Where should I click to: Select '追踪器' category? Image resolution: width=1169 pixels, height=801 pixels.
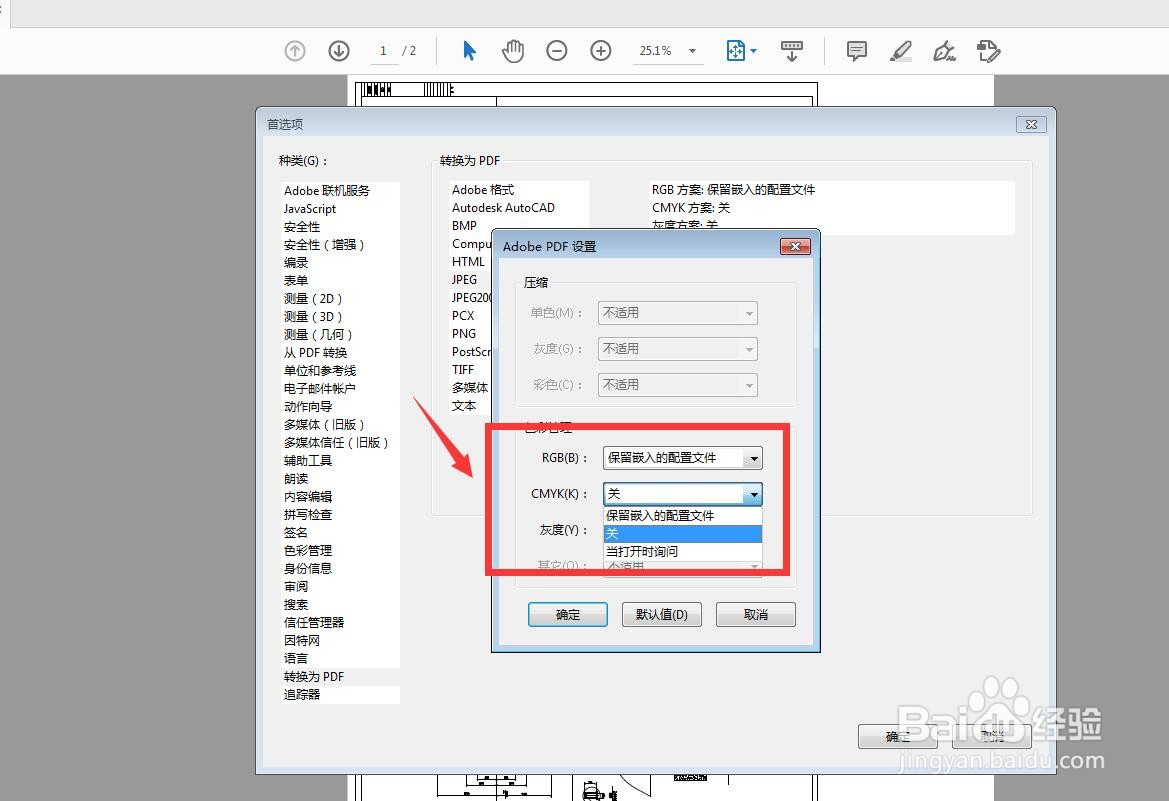302,694
